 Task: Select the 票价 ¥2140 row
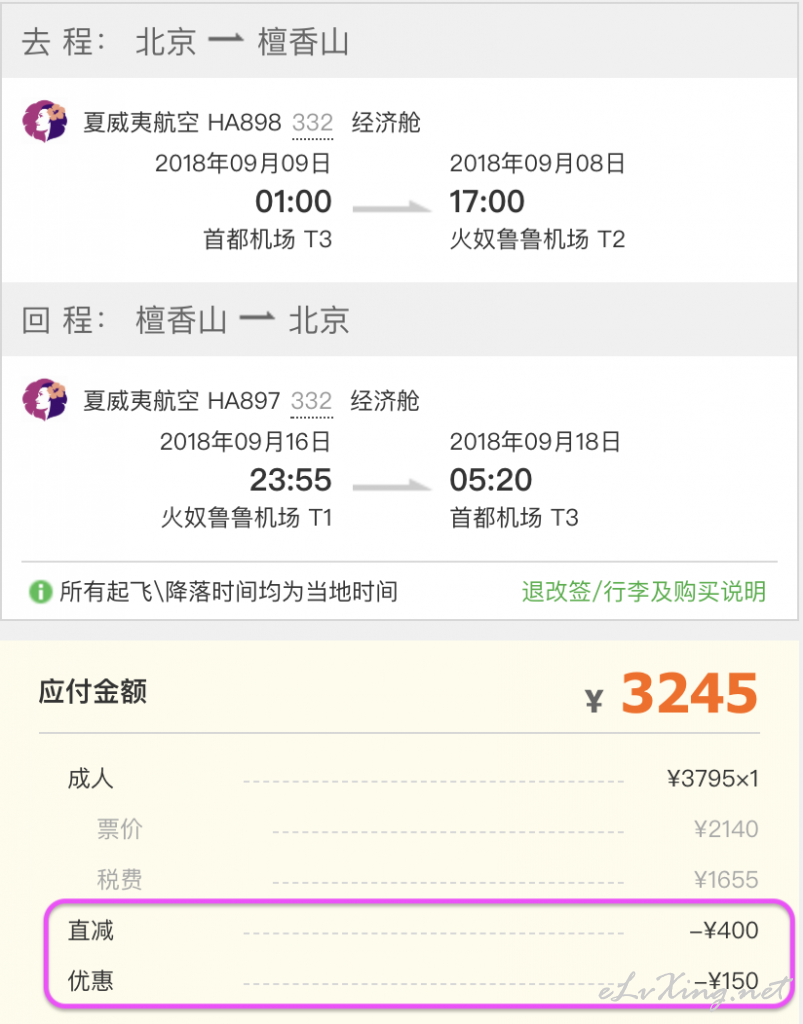(x=428, y=829)
